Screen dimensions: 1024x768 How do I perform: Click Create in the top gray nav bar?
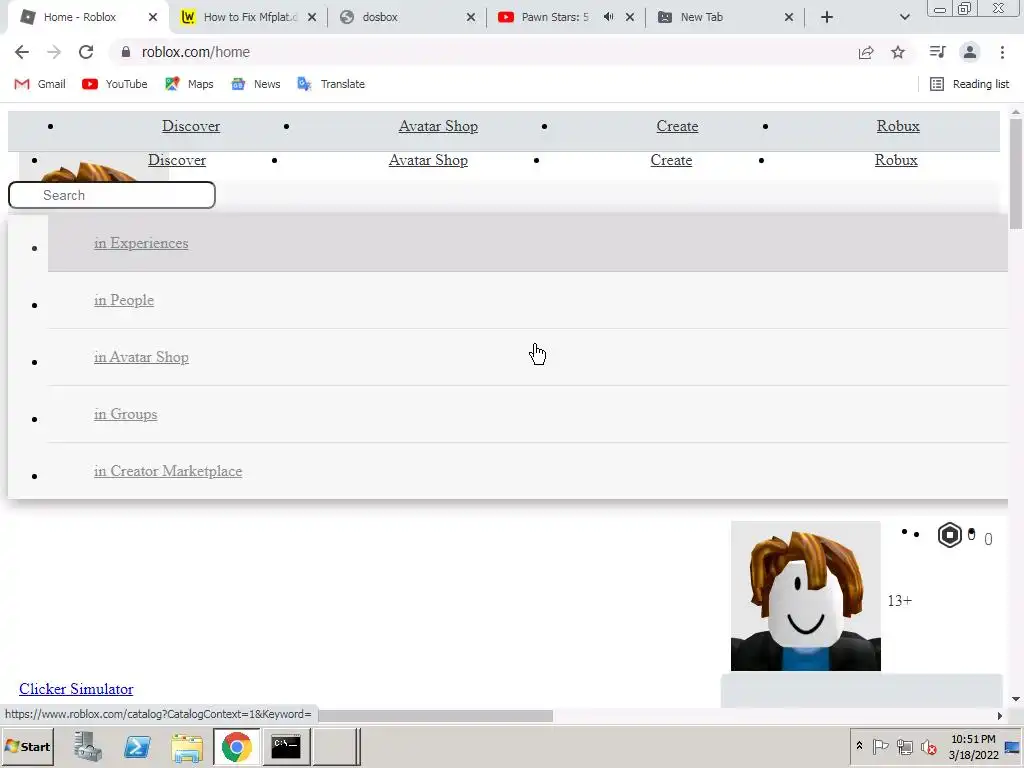677,126
